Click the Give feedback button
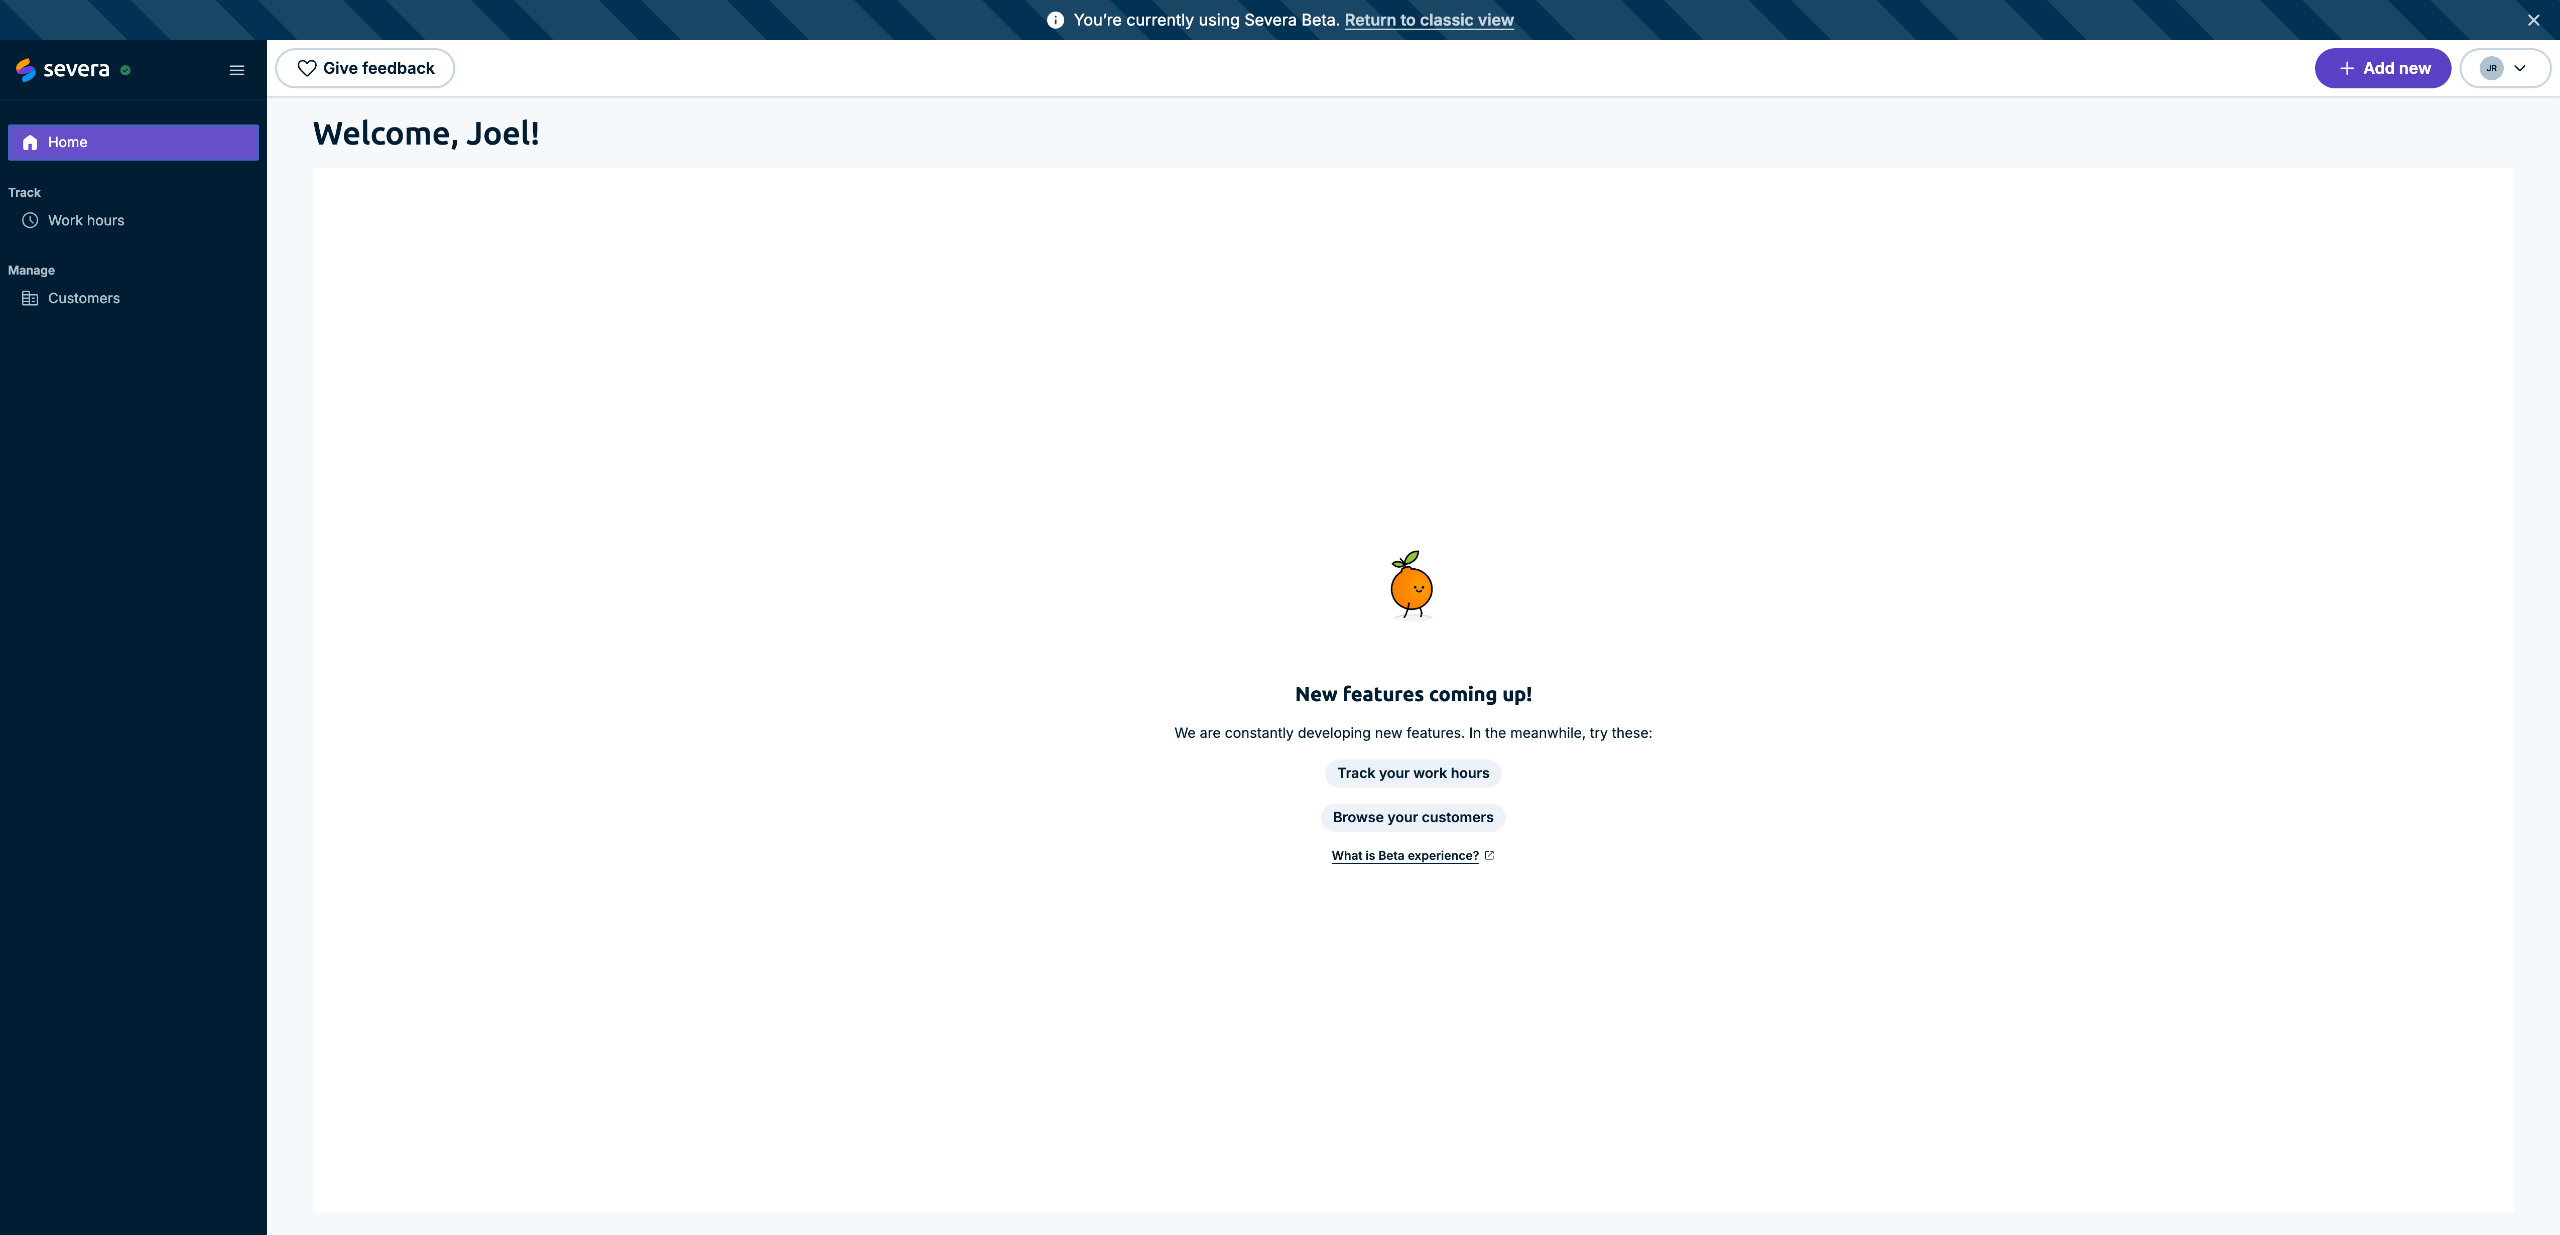The image size is (2560, 1235). coord(365,68)
